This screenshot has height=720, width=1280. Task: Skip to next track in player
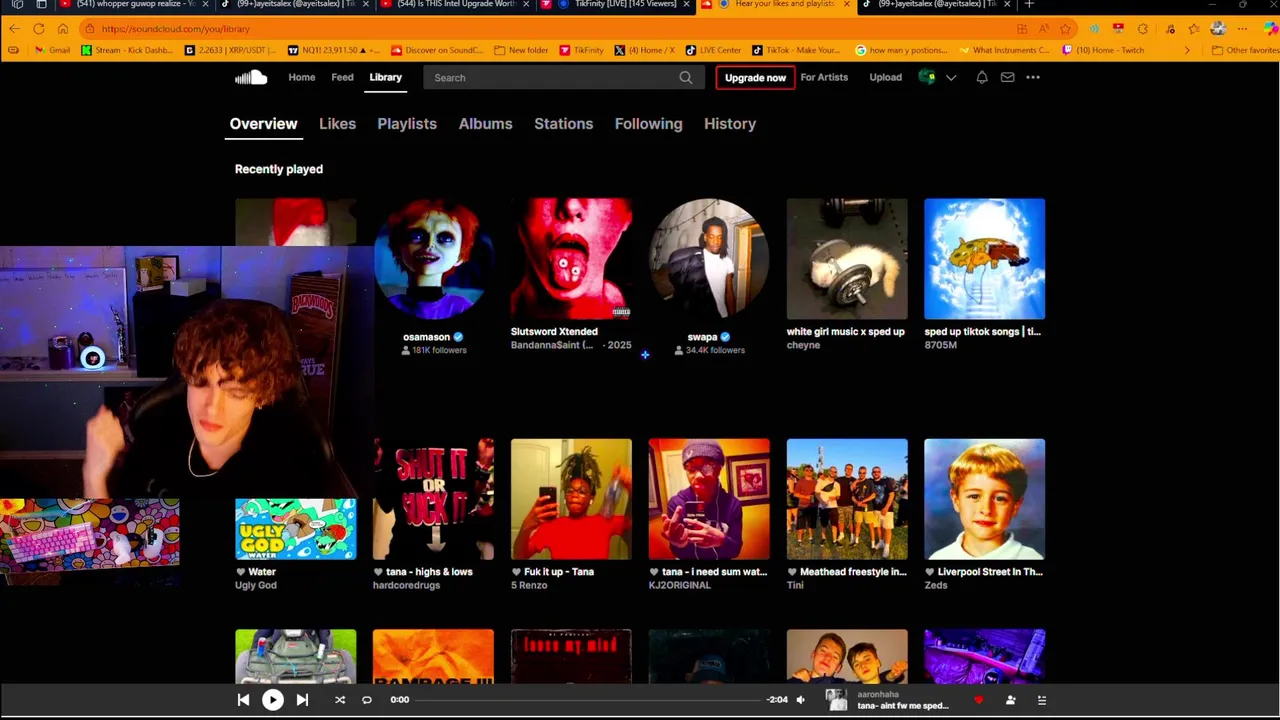click(x=302, y=700)
